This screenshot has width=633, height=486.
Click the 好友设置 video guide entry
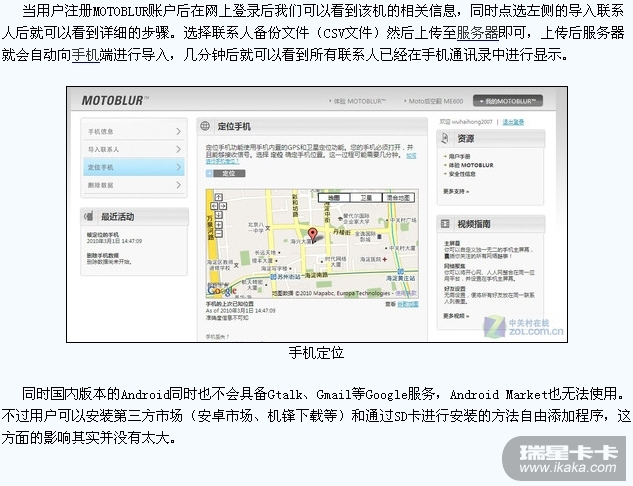coord(455,289)
